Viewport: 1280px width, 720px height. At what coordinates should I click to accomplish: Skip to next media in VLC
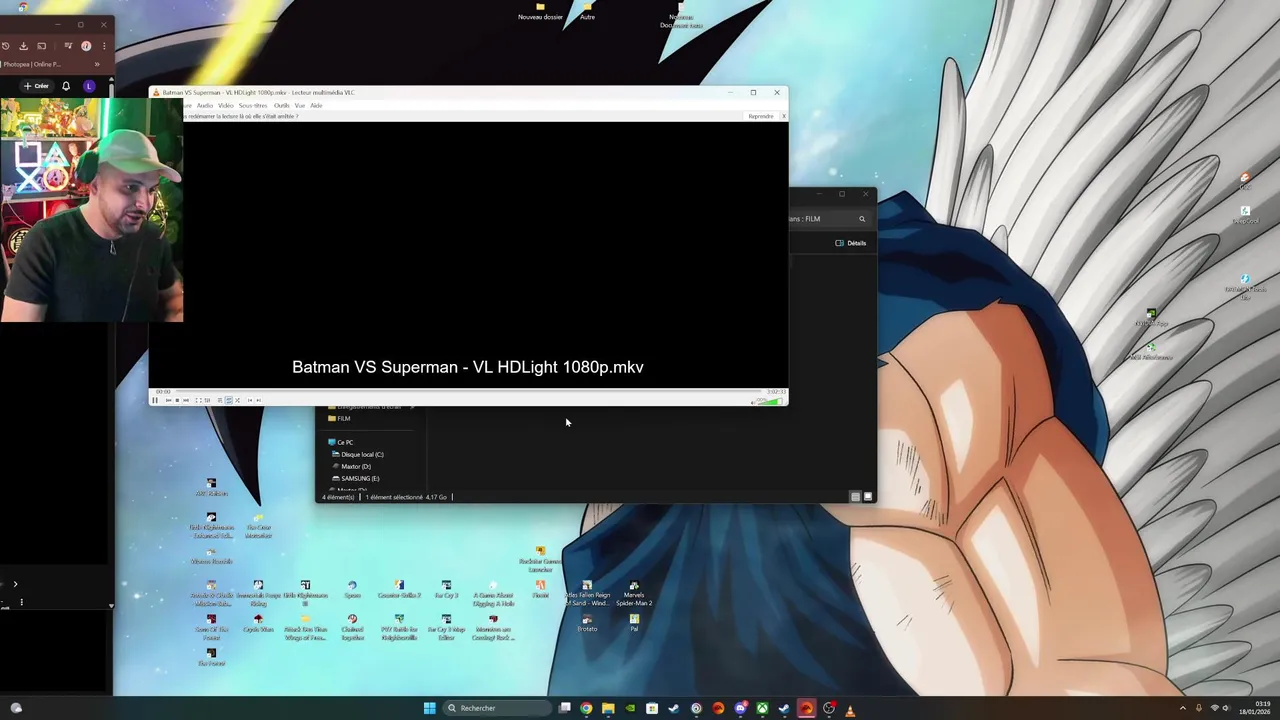(x=186, y=400)
